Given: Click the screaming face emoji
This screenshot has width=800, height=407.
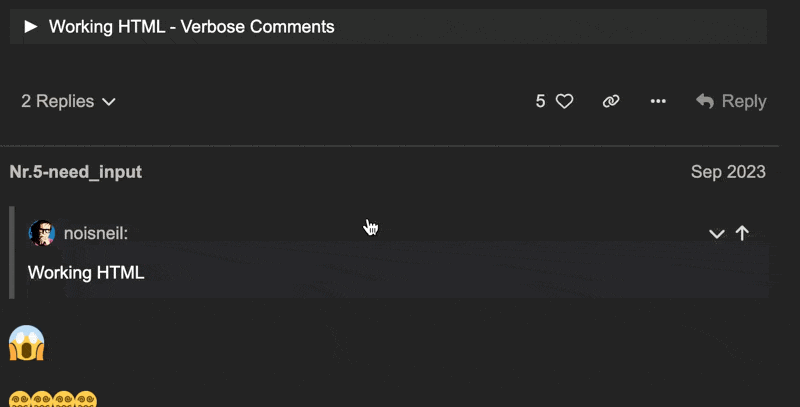Looking at the screenshot, I should coord(27,343).
